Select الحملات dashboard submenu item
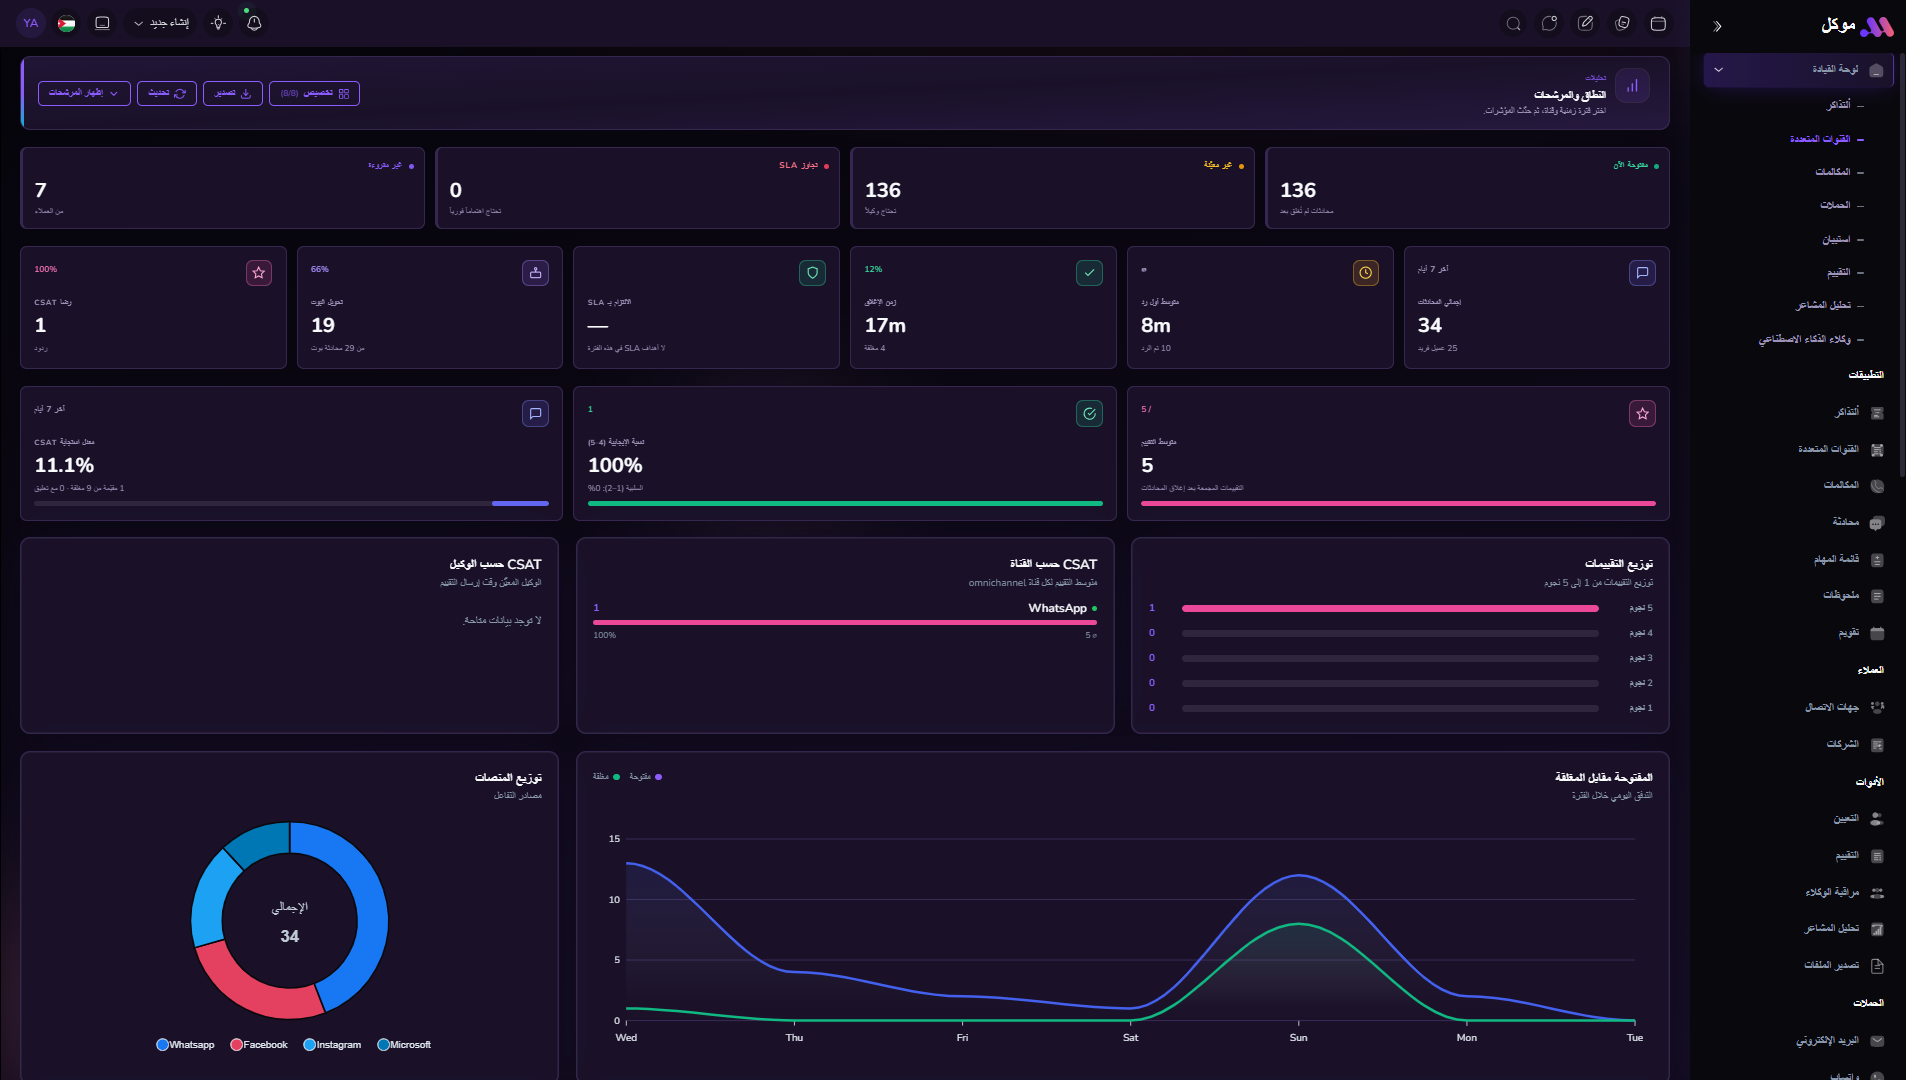Image resolution: width=1906 pixels, height=1080 pixels. (x=1835, y=205)
